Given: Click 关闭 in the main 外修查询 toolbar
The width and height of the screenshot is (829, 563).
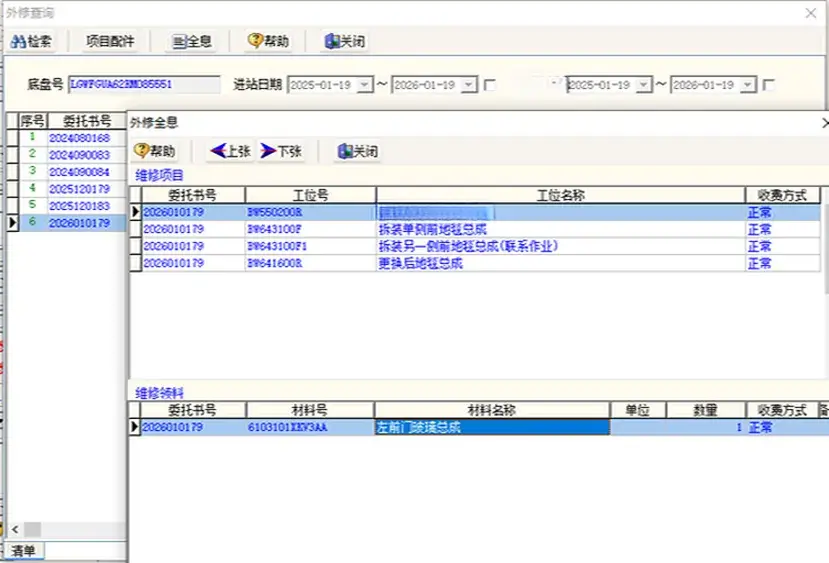Looking at the screenshot, I should point(344,42).
